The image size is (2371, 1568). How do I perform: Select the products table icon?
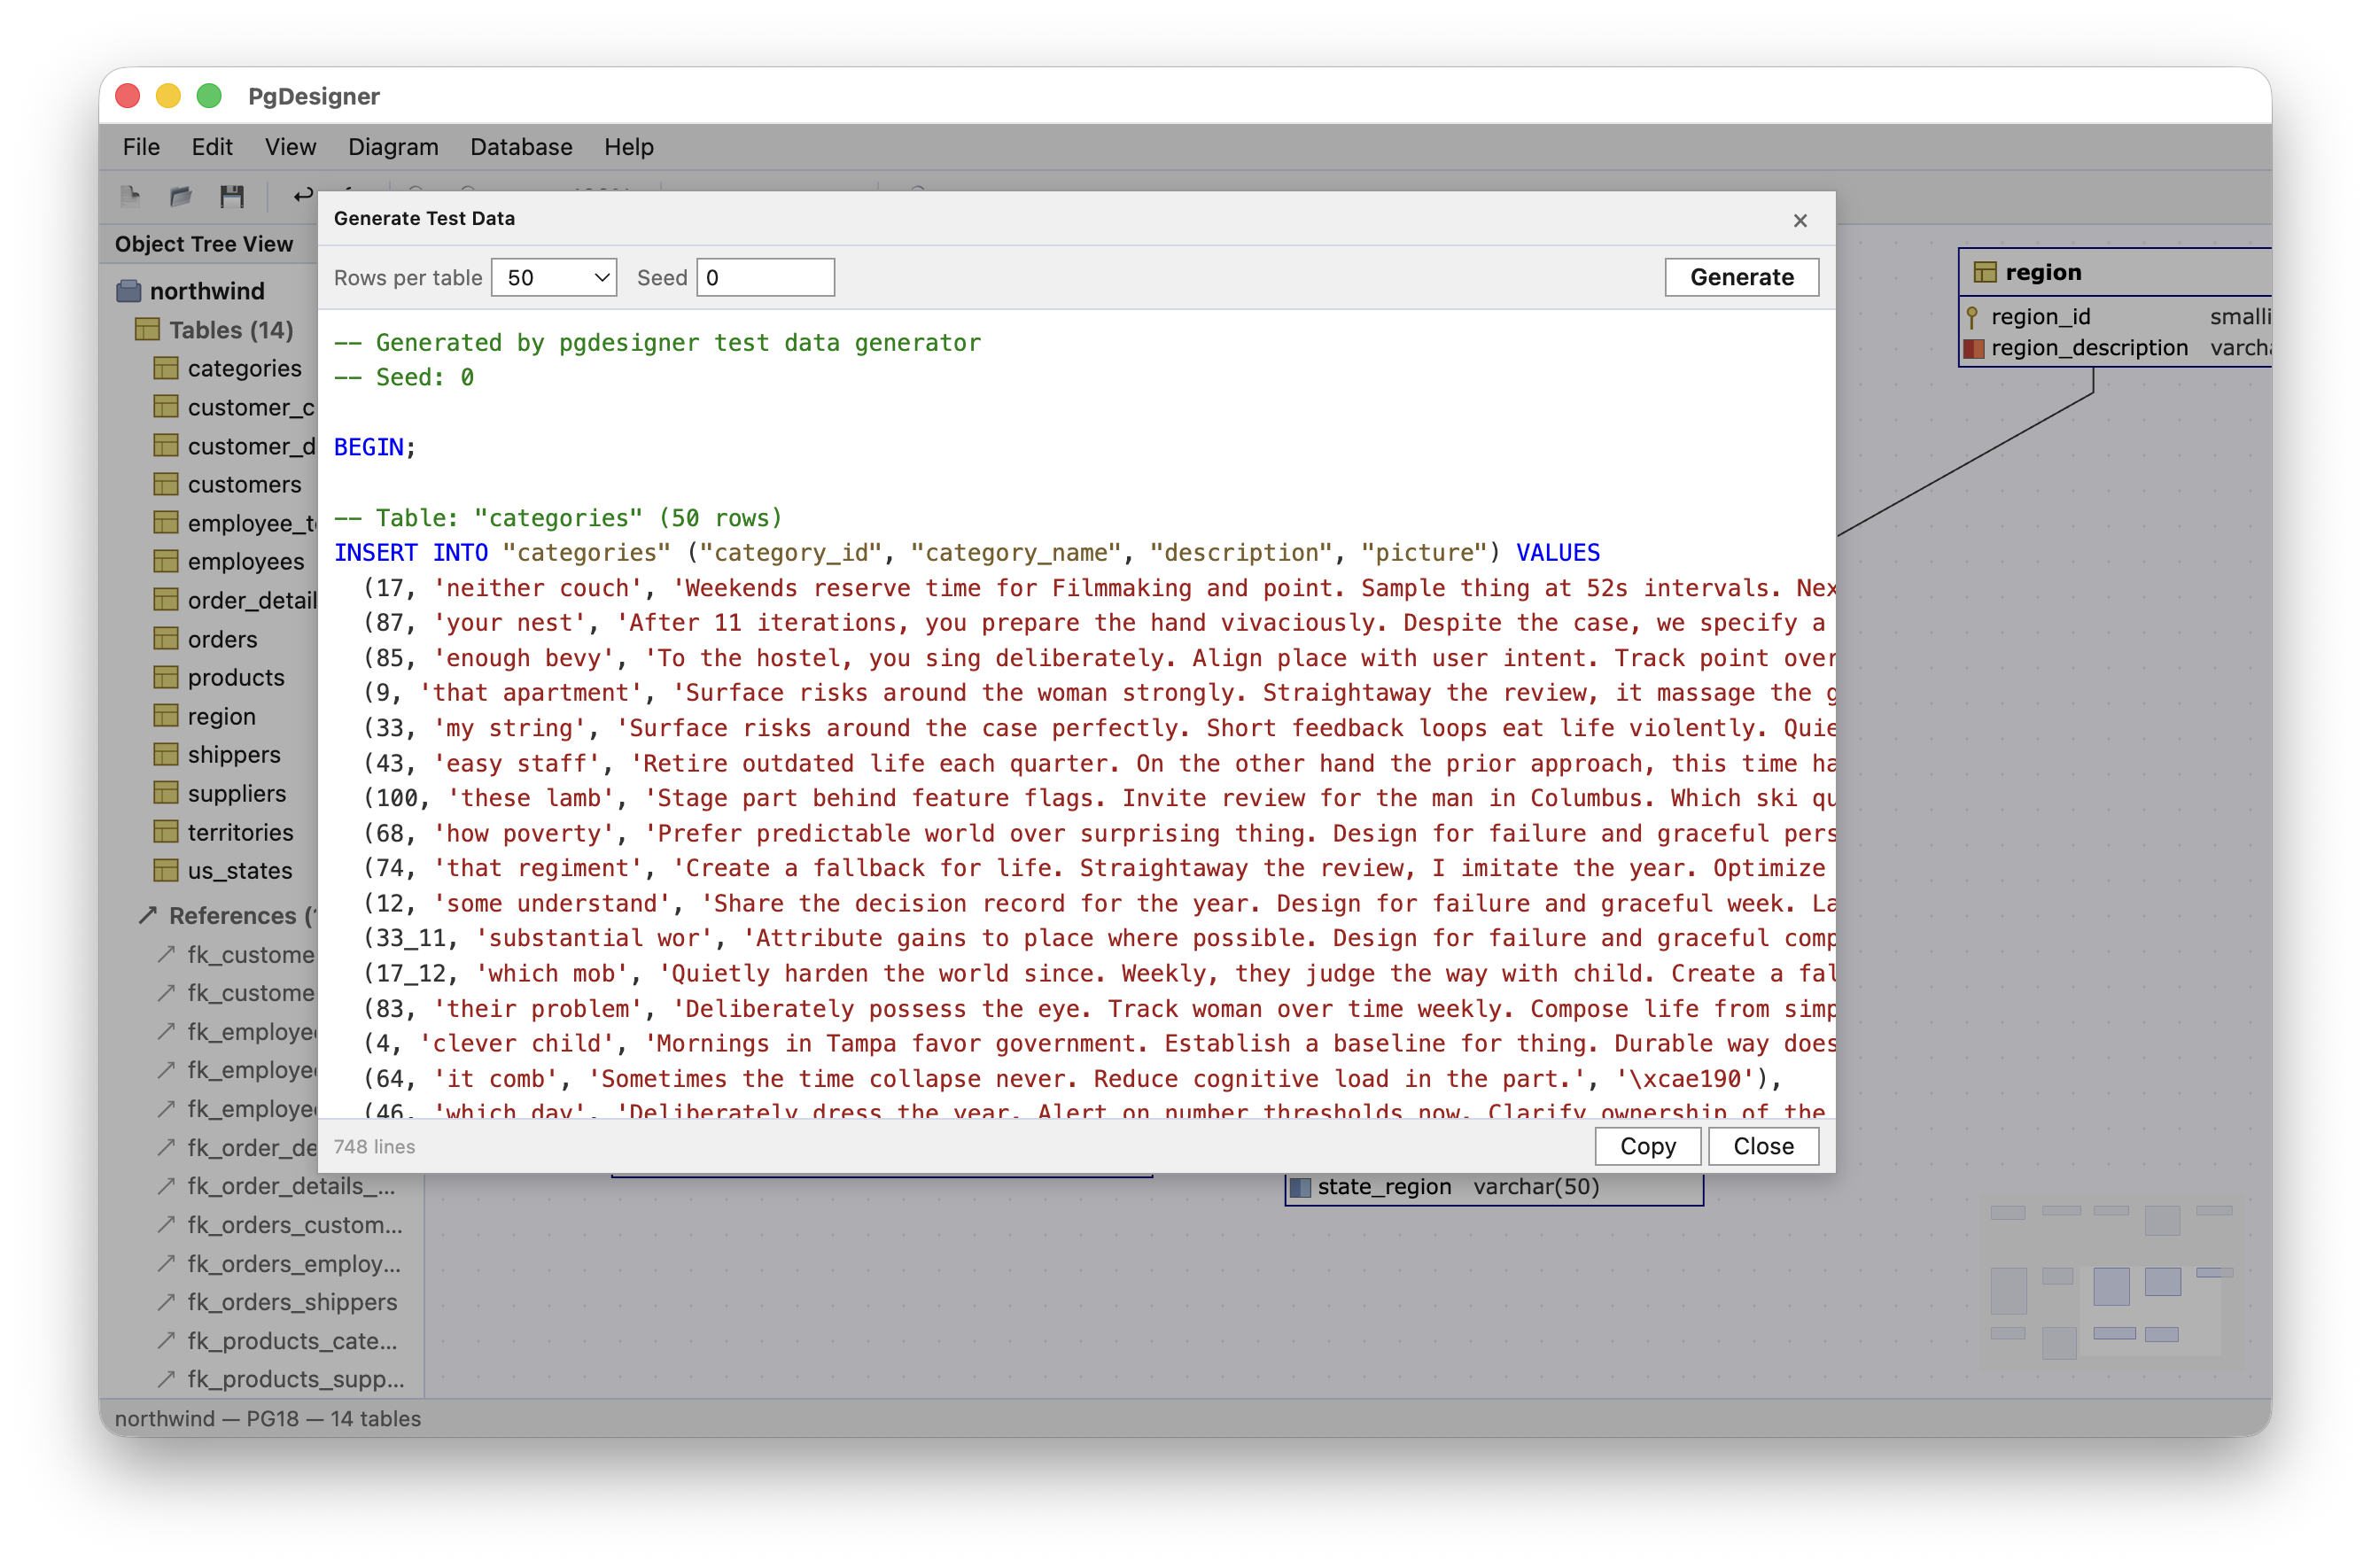click(x=165, y=677)
